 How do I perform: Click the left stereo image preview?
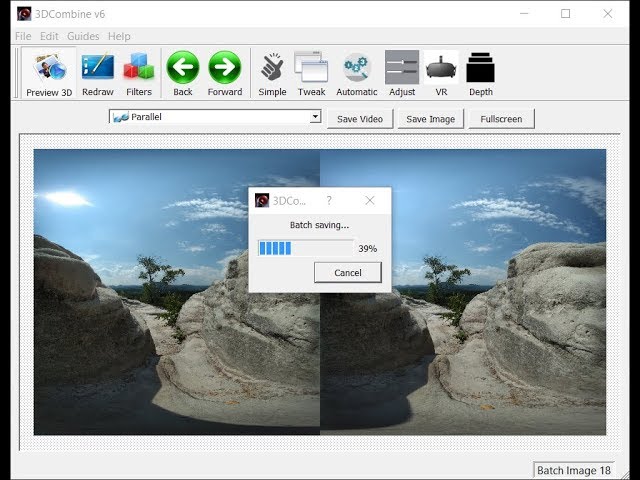pyautogui.click(x=177, y=292)
